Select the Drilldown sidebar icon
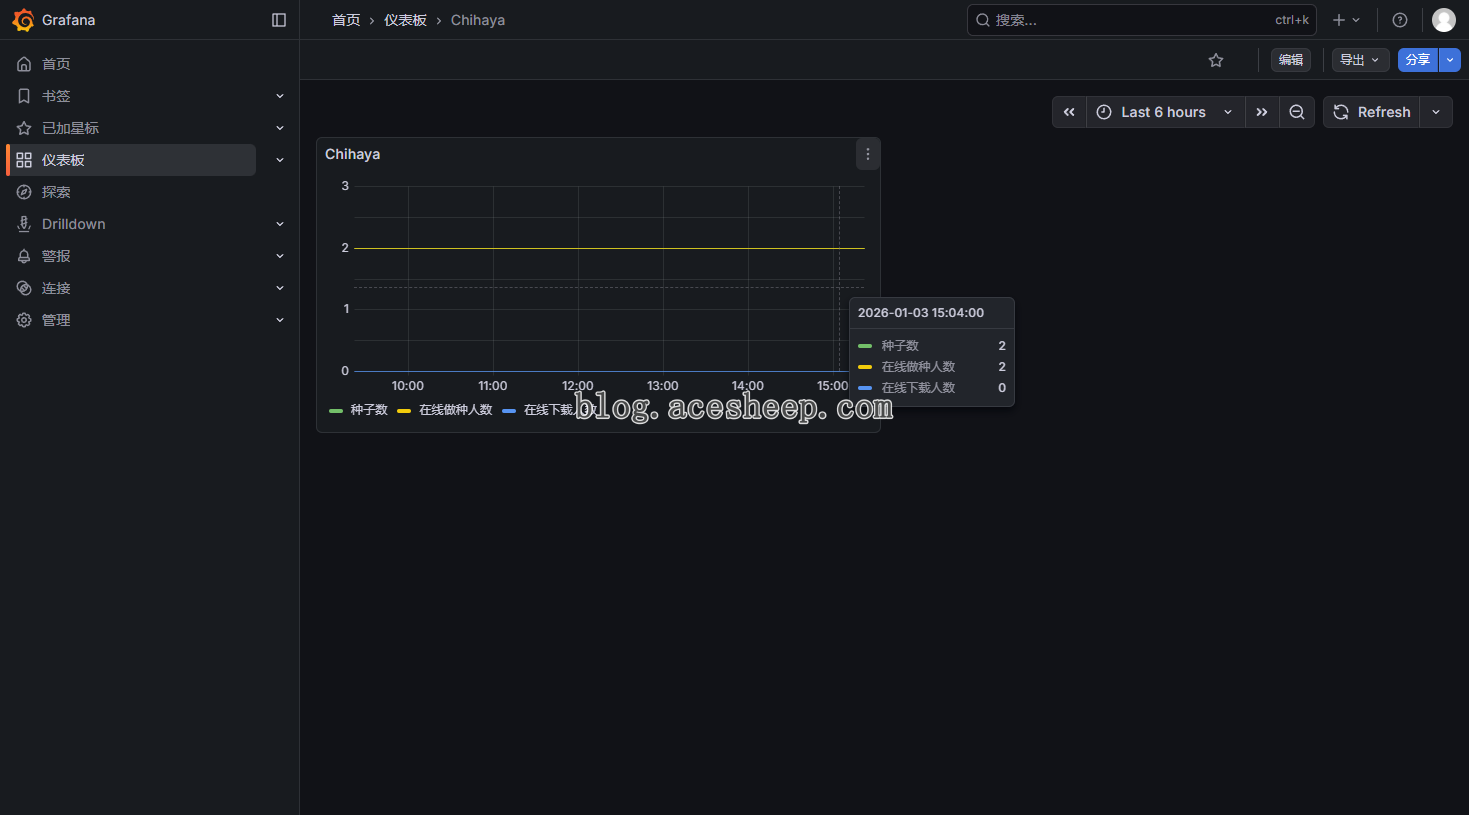Viewport: 1469px width, 815px height. 24,223
